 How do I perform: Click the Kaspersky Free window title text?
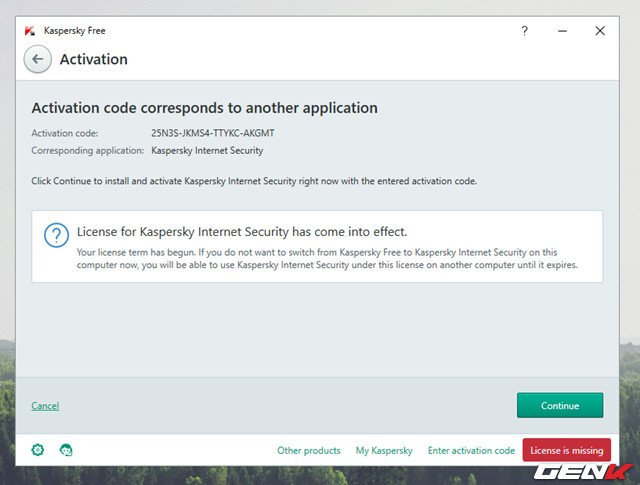(x=75, y=31)
